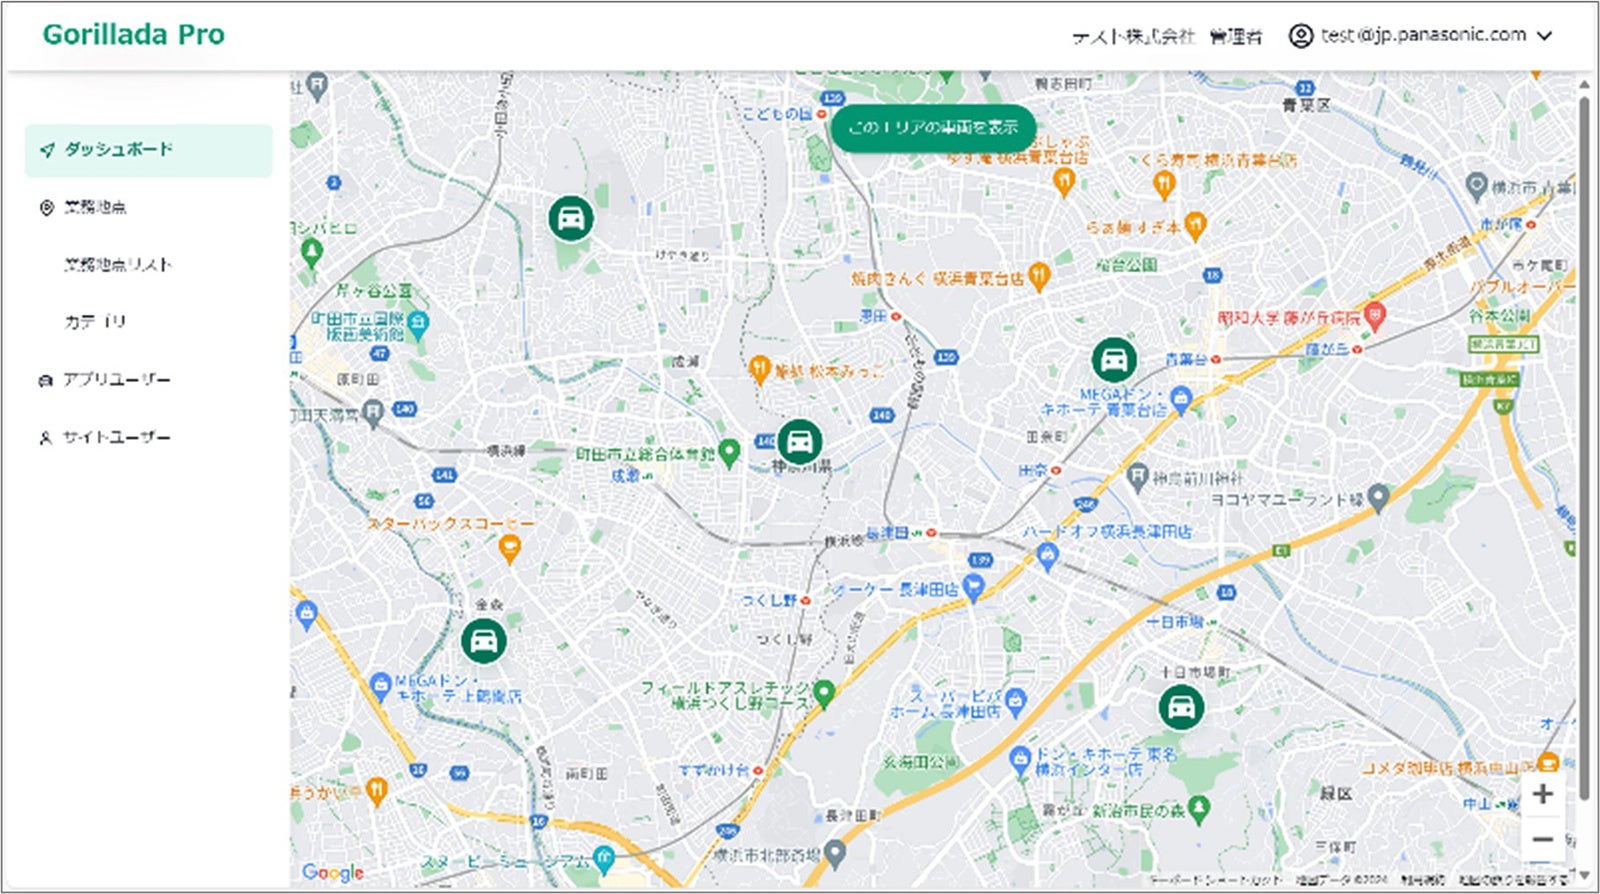Click the このエリアの車両を表示 button
Viewport: 1600px width, 894px height.
(933, 128)
